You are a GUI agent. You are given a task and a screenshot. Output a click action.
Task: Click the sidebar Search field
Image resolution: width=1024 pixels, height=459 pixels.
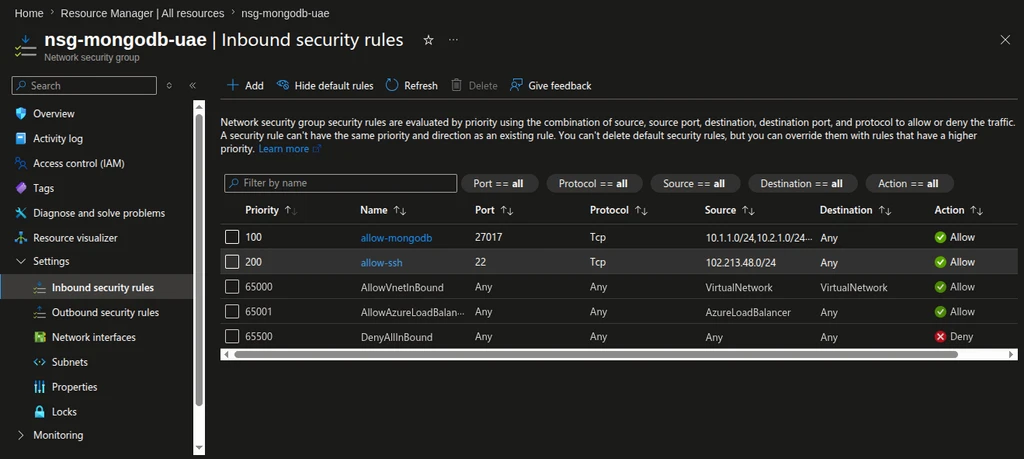[84, 86]
